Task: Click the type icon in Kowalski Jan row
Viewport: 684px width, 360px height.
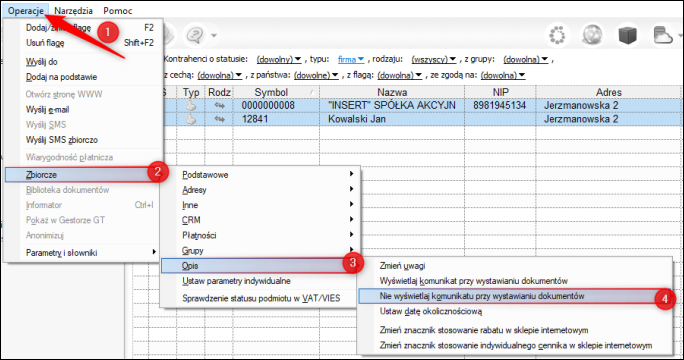Action: coord(191,119)
